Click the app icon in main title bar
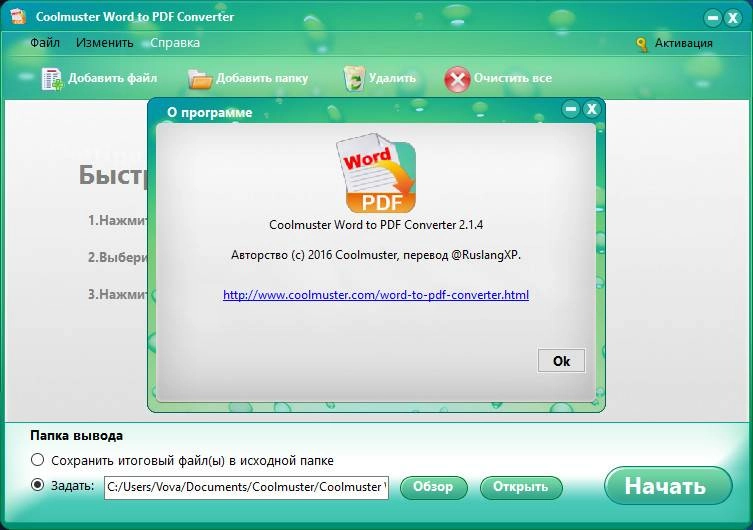 pyautogui.click(x=18, y=16)
